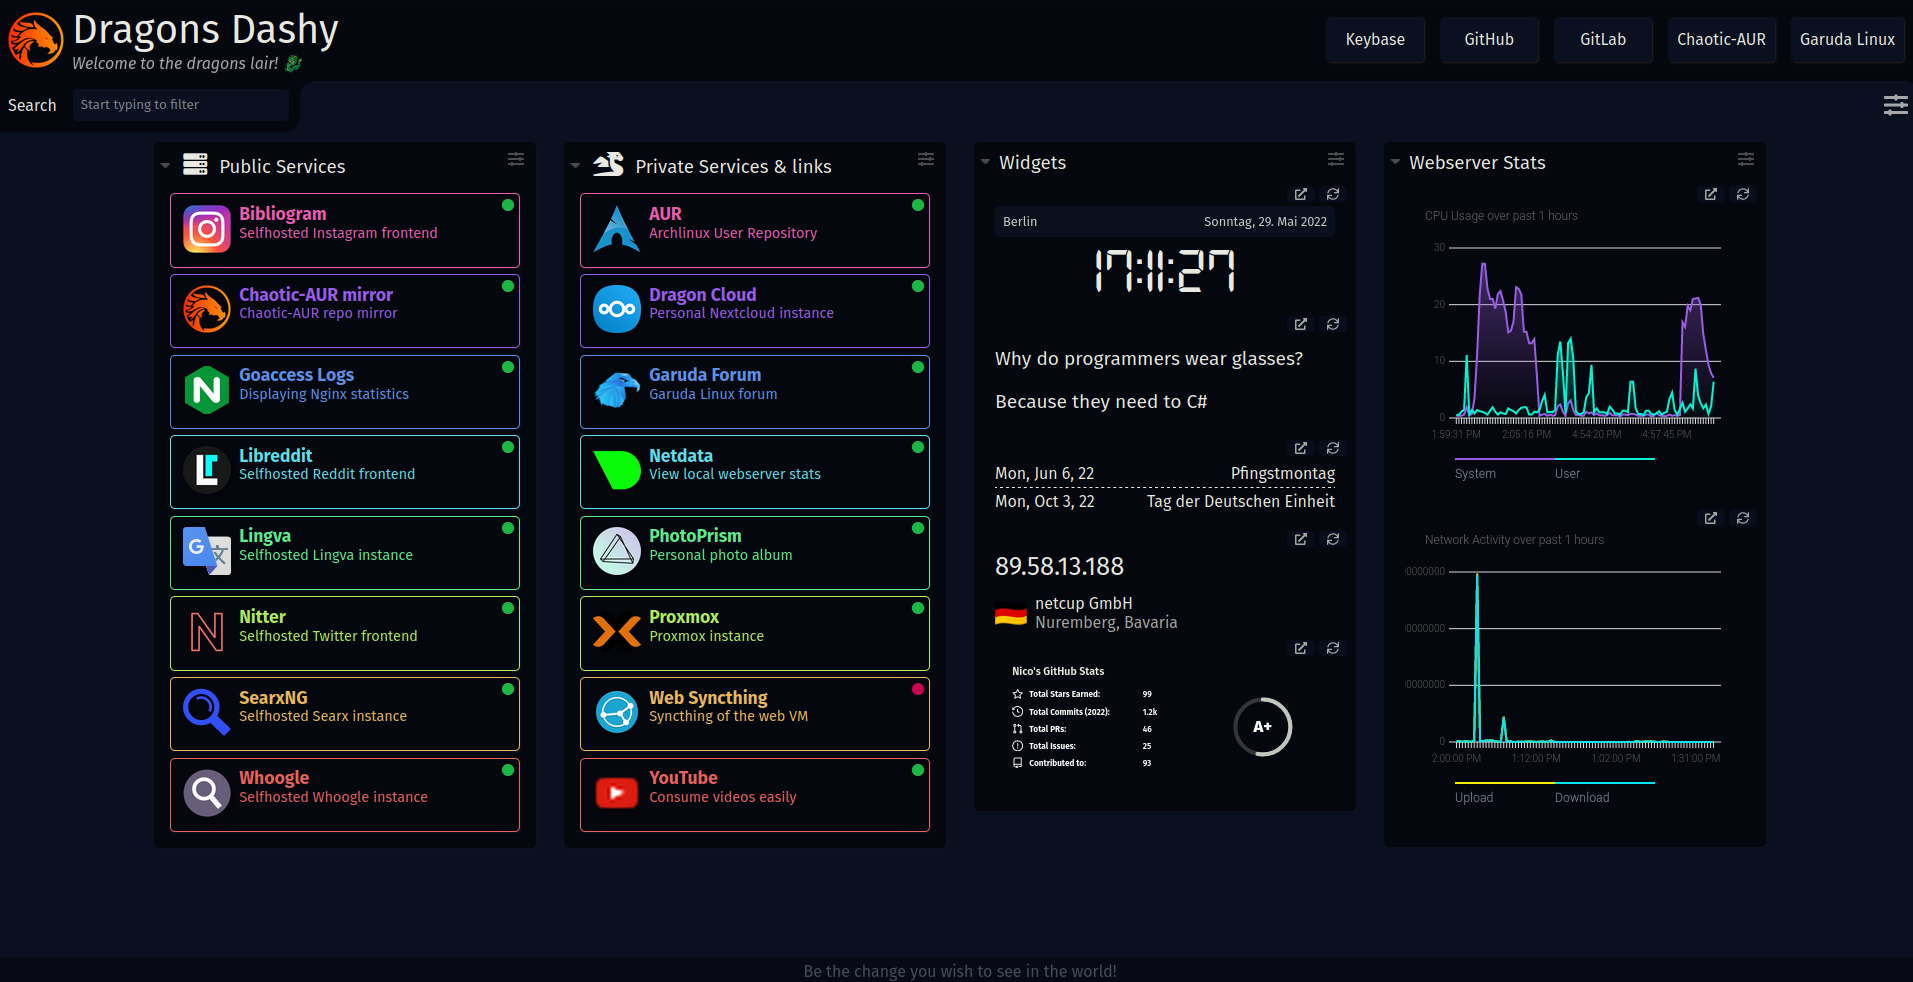Open CPU Usage widget in fullscreen
This screenshot has width=1913, height=982.
pyautogui.click(x=1711, y=194)
